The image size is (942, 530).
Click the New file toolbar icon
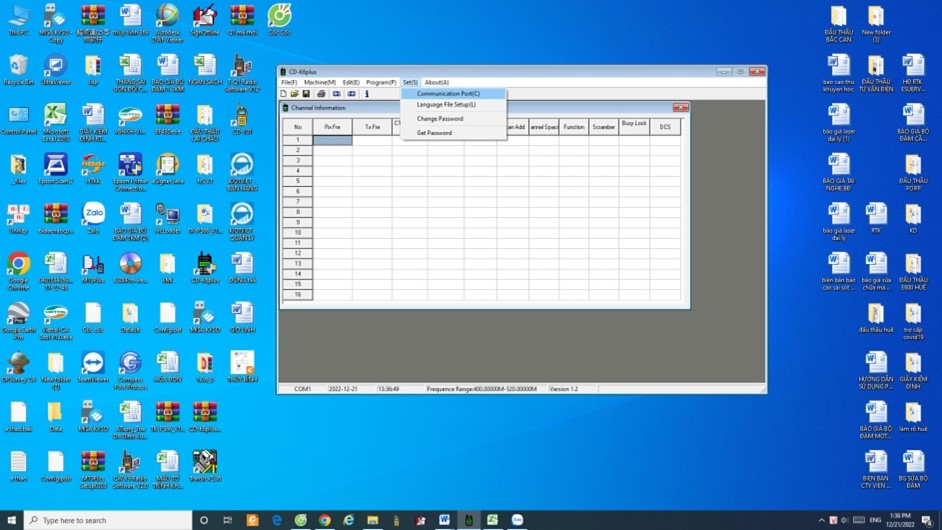pyautogui.click(x=284, y=94)
